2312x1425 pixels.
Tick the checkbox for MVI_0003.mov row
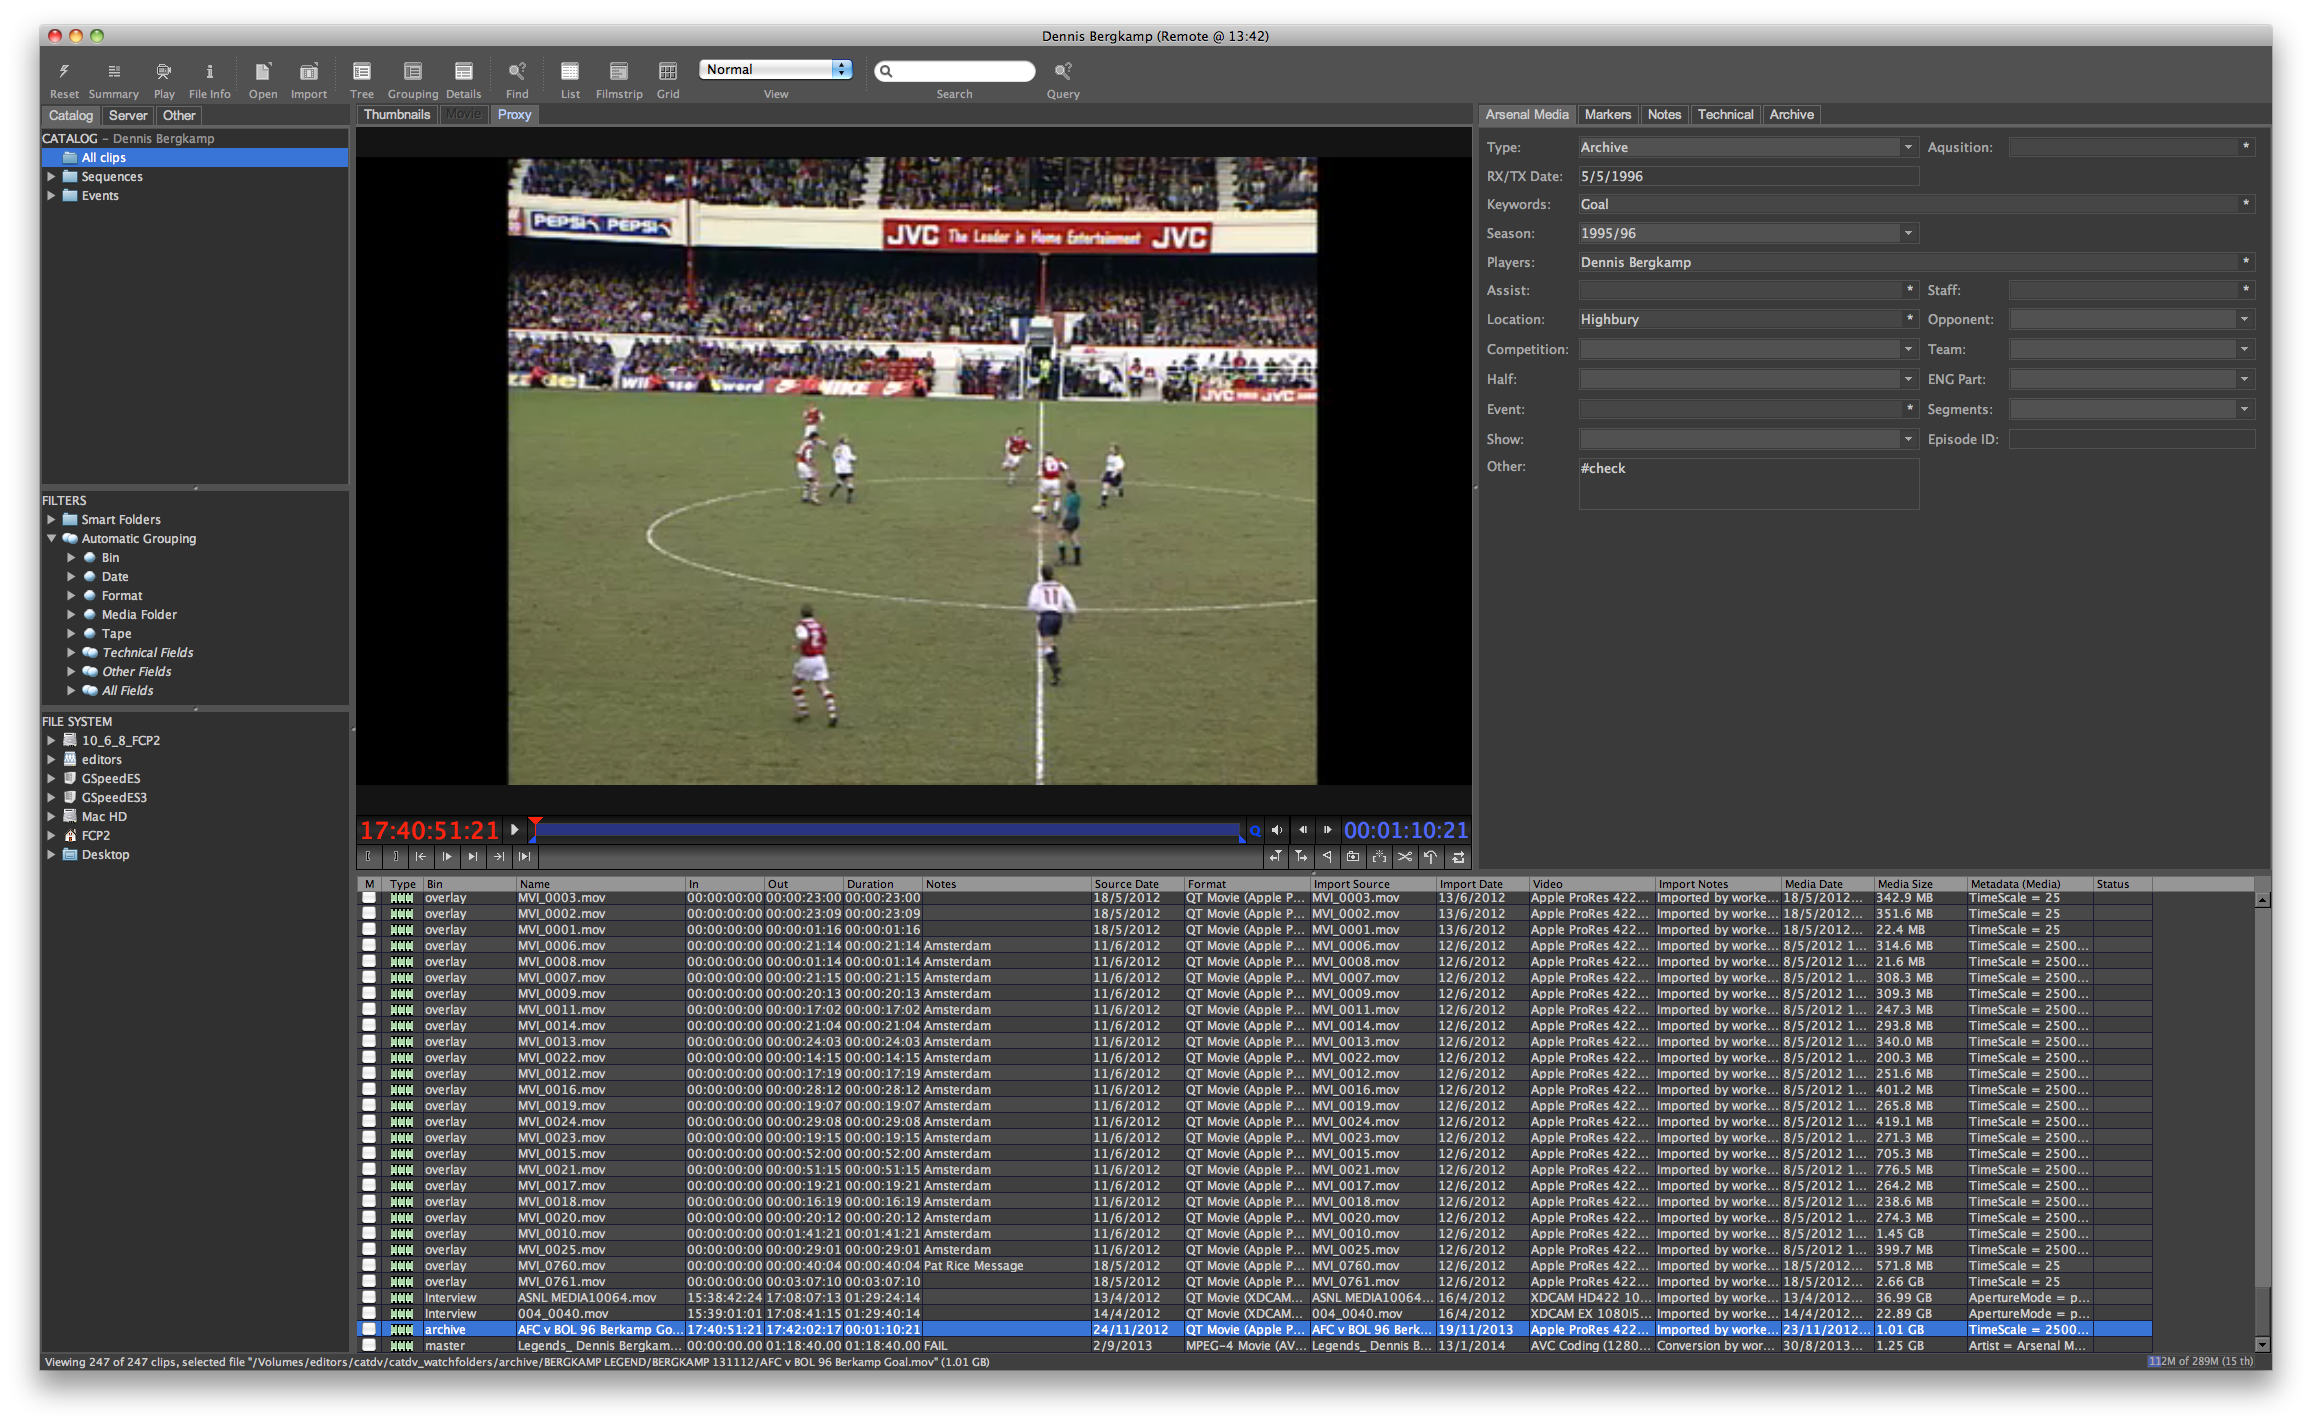tap(369, 898)
